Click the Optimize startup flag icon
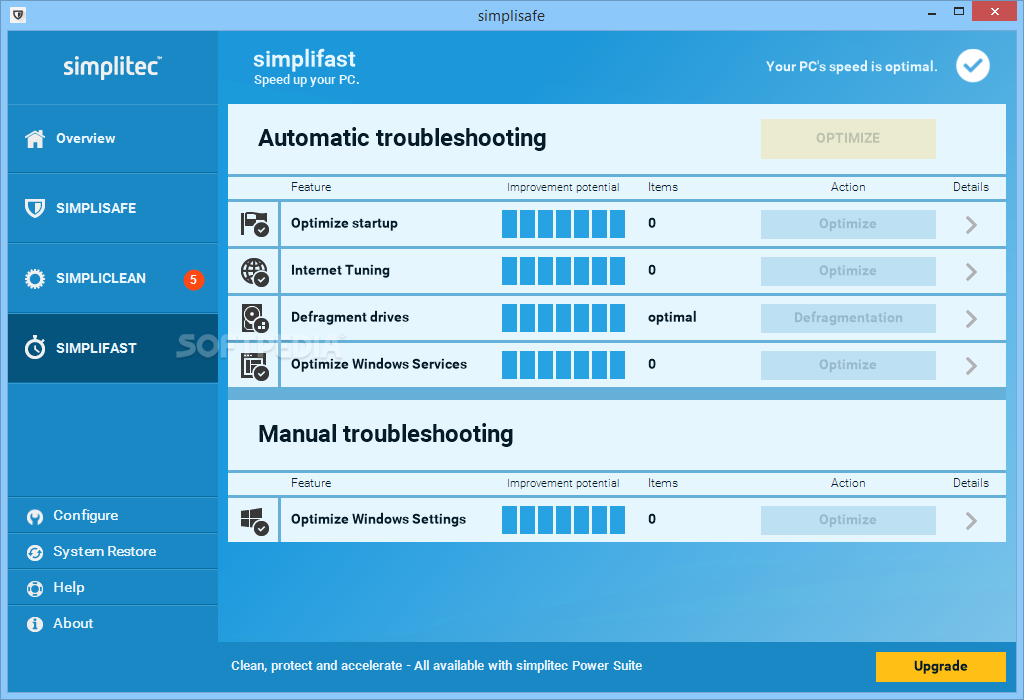This screenshot has width=1024, height=700. [x=254, y=224]
